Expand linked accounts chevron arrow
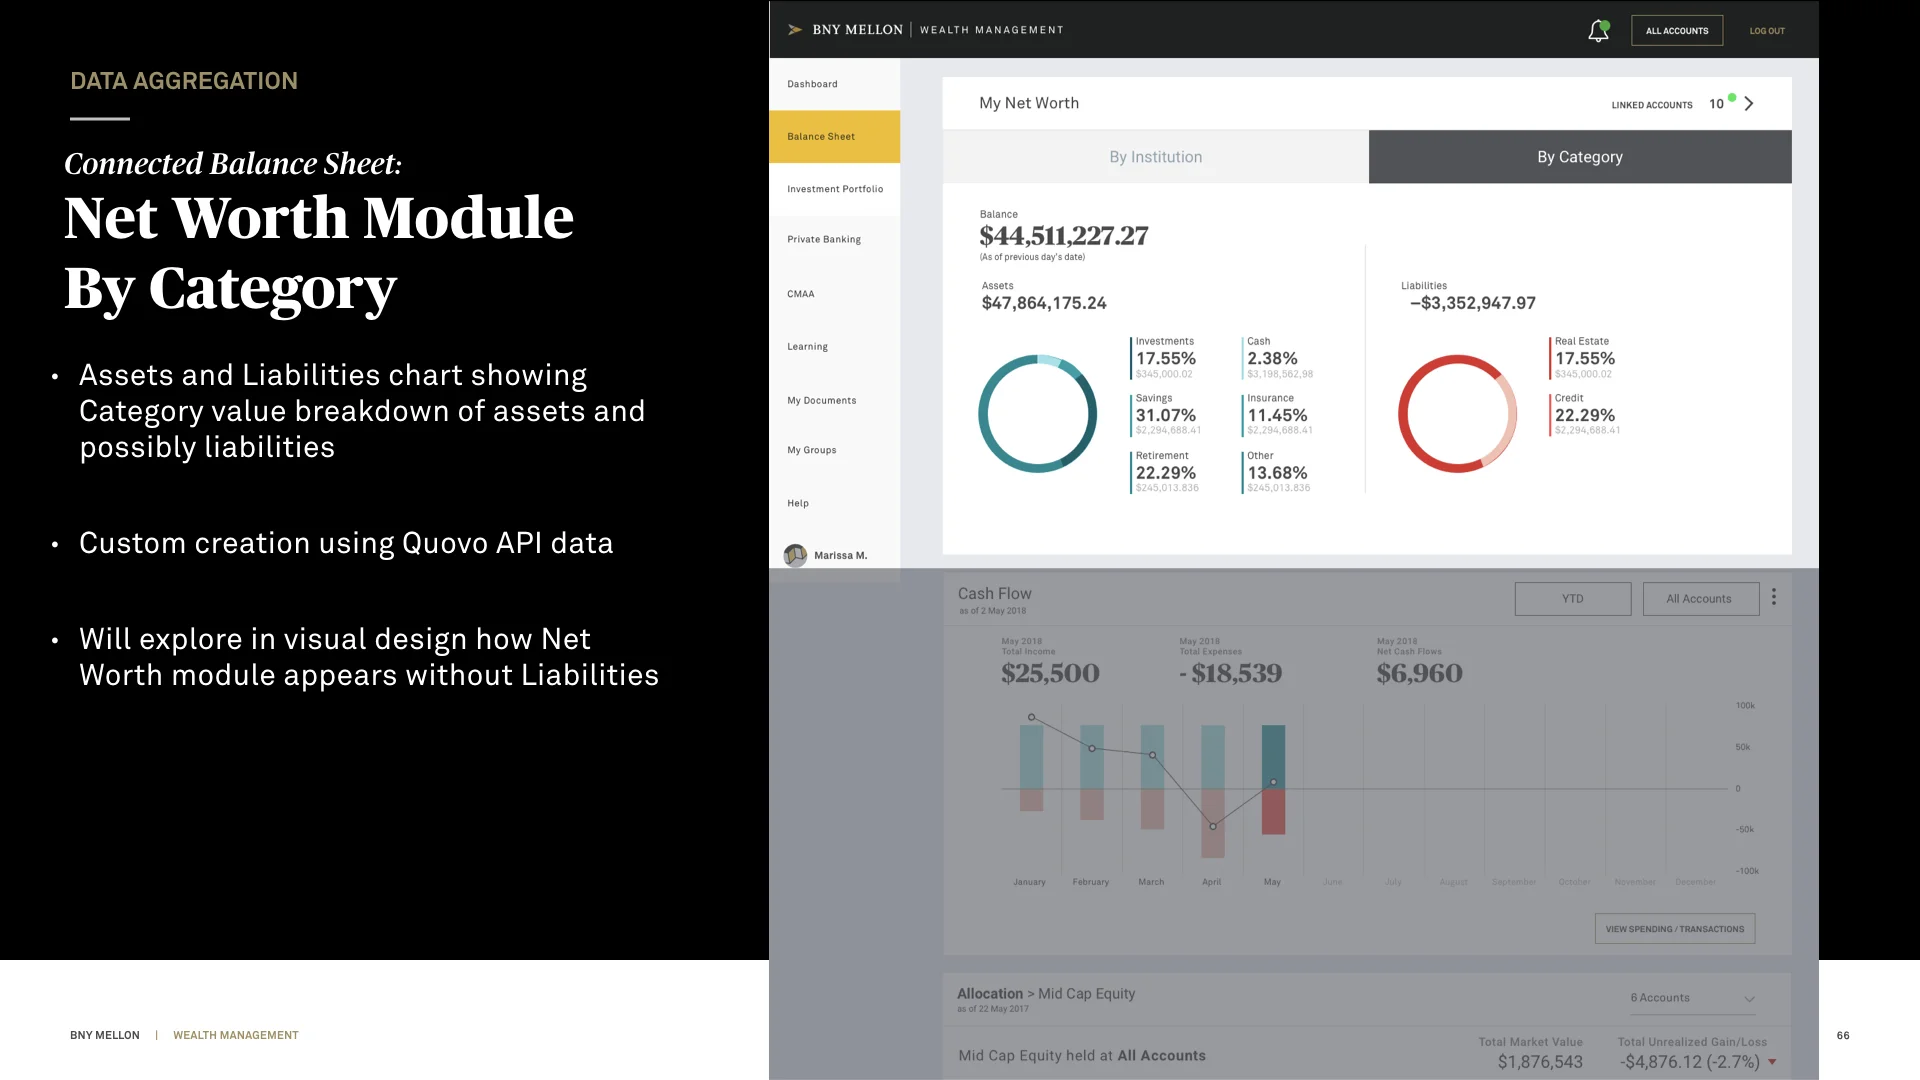This screenshot has width=1920, height=1080. pos(1749,104)
